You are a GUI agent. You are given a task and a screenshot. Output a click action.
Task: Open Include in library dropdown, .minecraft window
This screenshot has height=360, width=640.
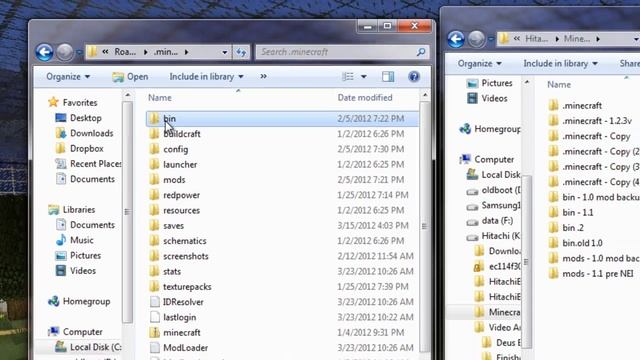[x=206, y=77]
